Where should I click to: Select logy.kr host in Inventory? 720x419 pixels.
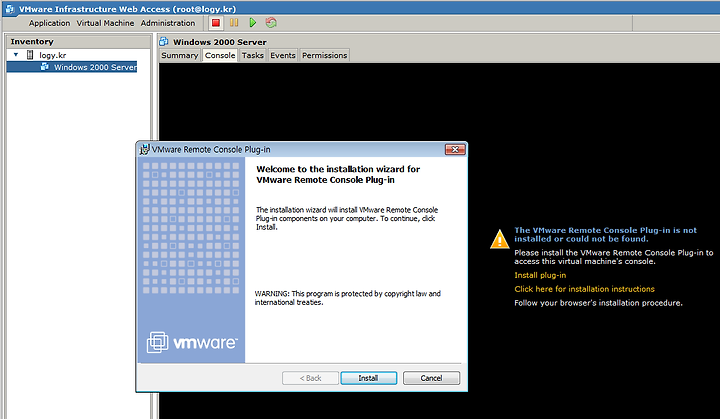[52, 55]
